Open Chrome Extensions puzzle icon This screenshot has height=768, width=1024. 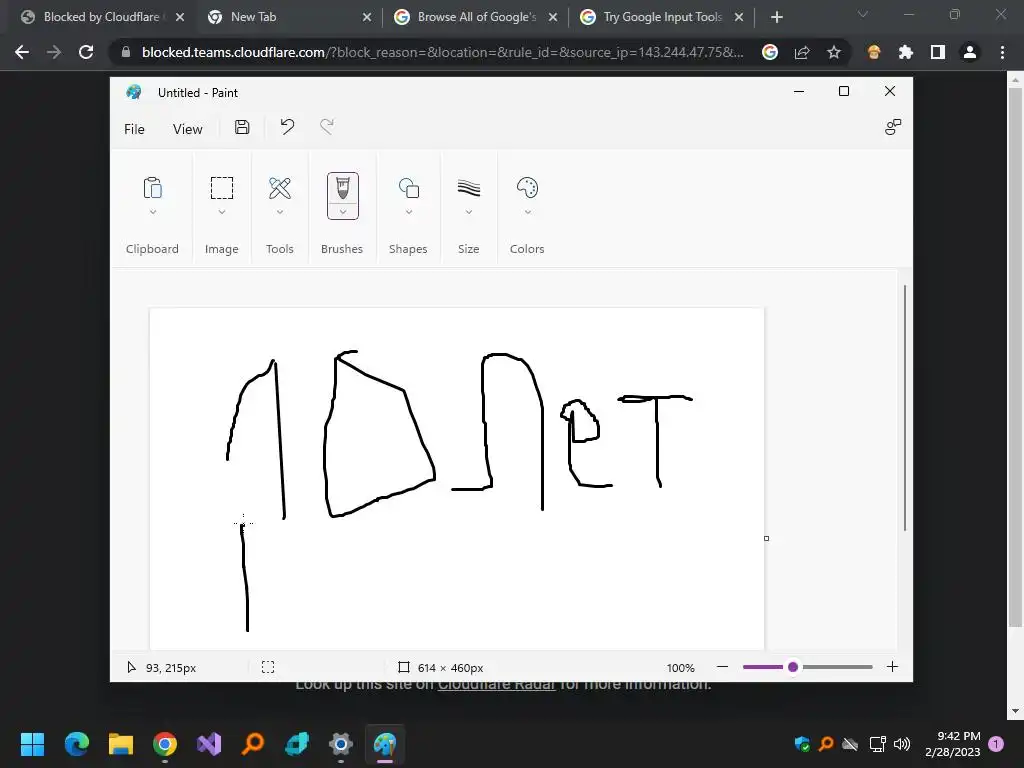click(906, 52)
